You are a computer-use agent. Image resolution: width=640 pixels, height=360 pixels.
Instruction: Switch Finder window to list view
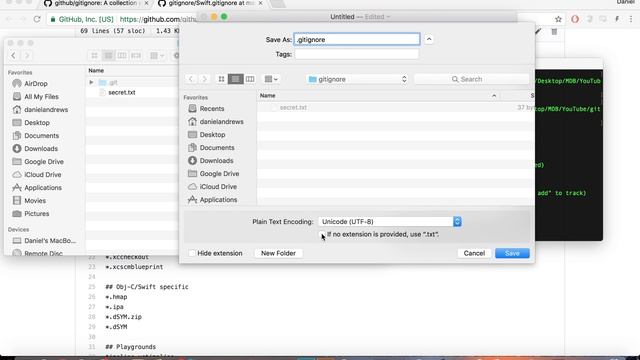(x=108, y=56)
